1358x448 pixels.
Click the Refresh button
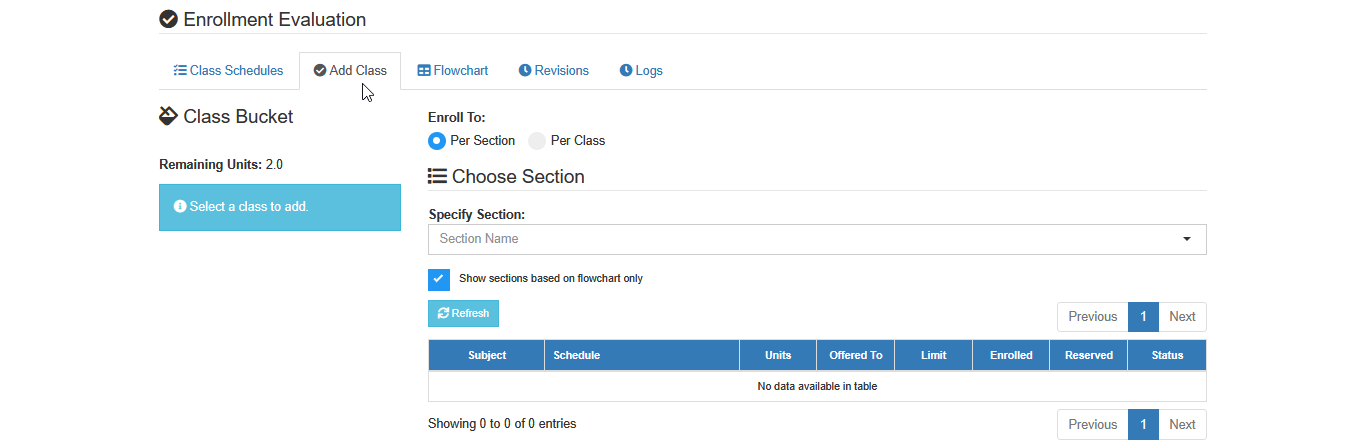(x=463, y=313)
